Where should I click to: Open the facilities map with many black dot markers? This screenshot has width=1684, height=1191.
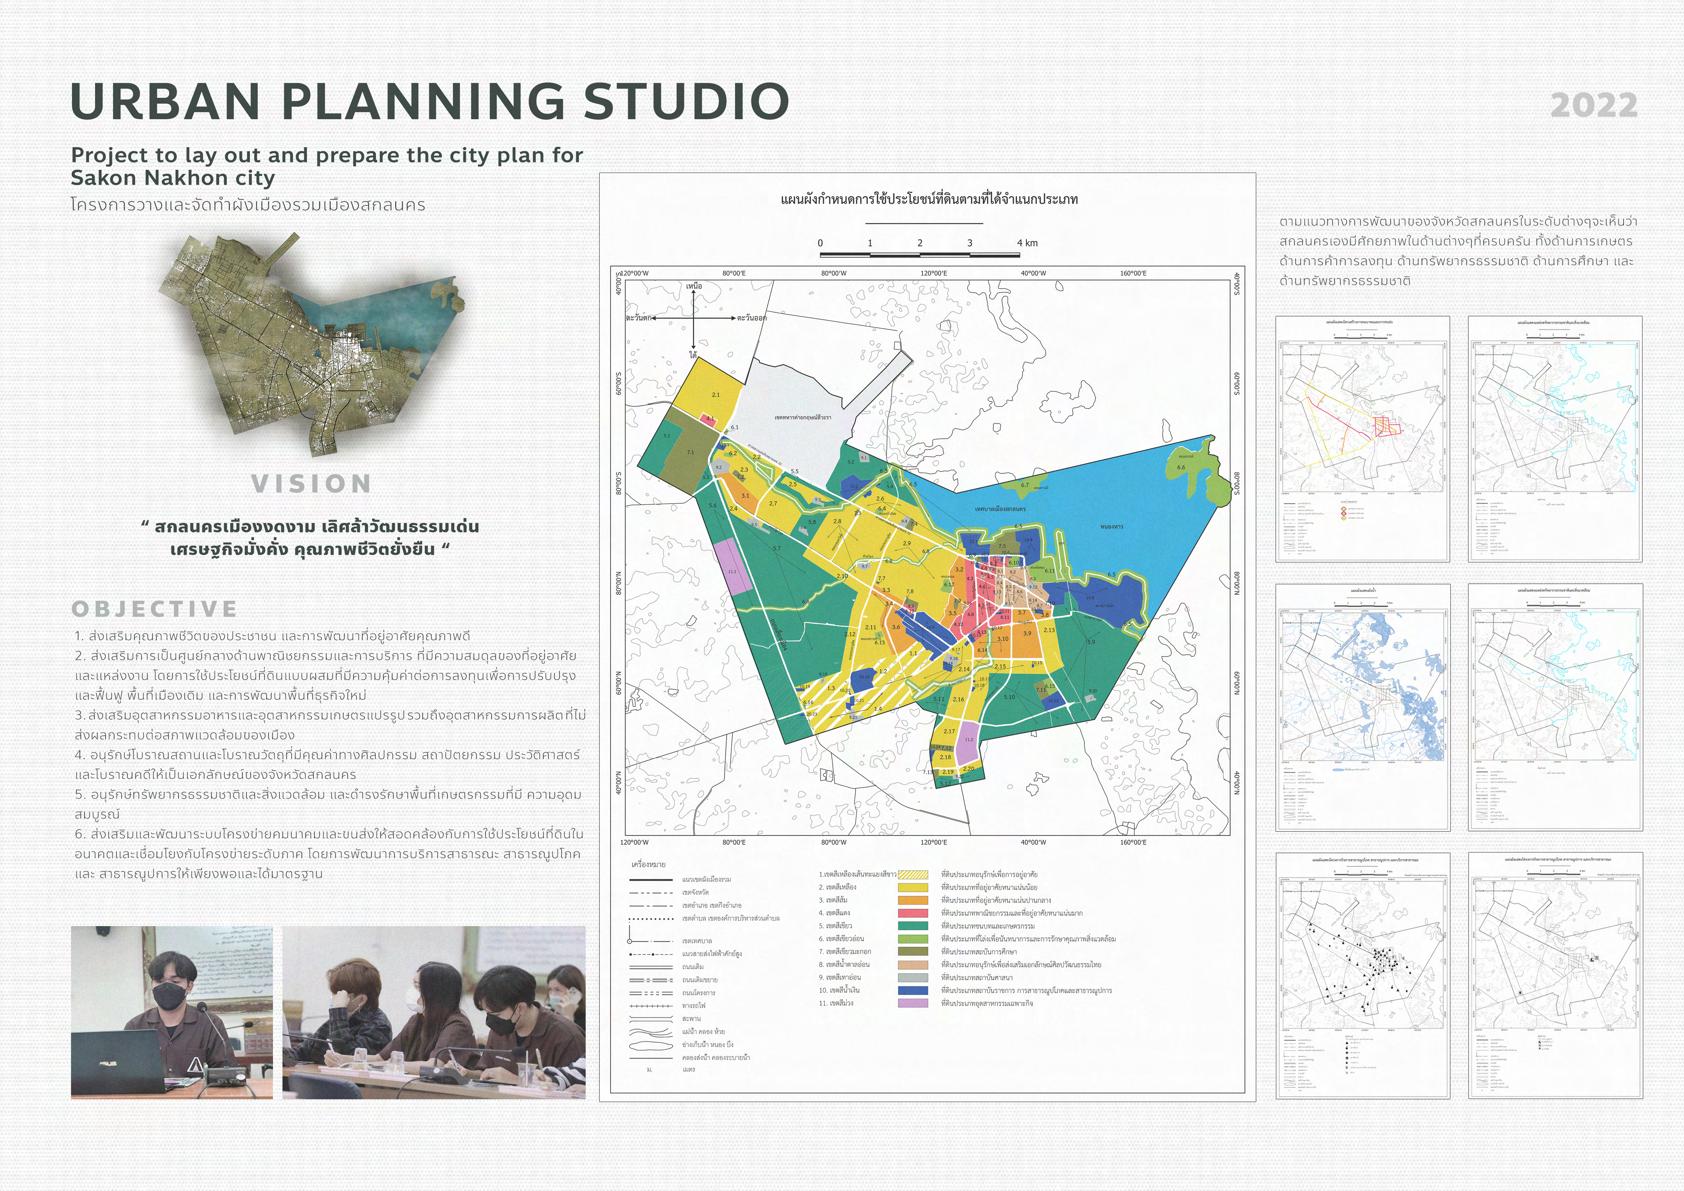(x=1362, y=975)
